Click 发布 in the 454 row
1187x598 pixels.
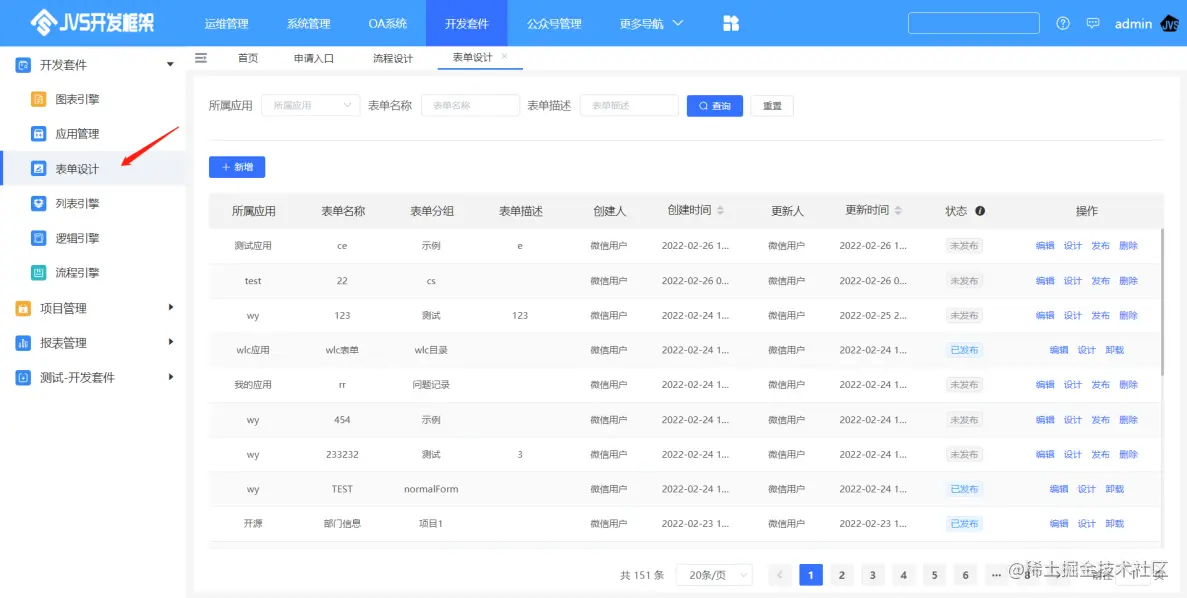pos(1101,419)
